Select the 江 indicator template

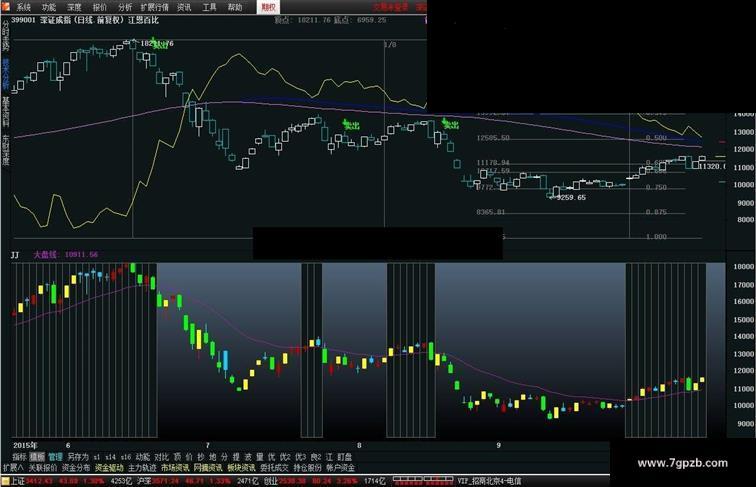(x=329, y=457)
